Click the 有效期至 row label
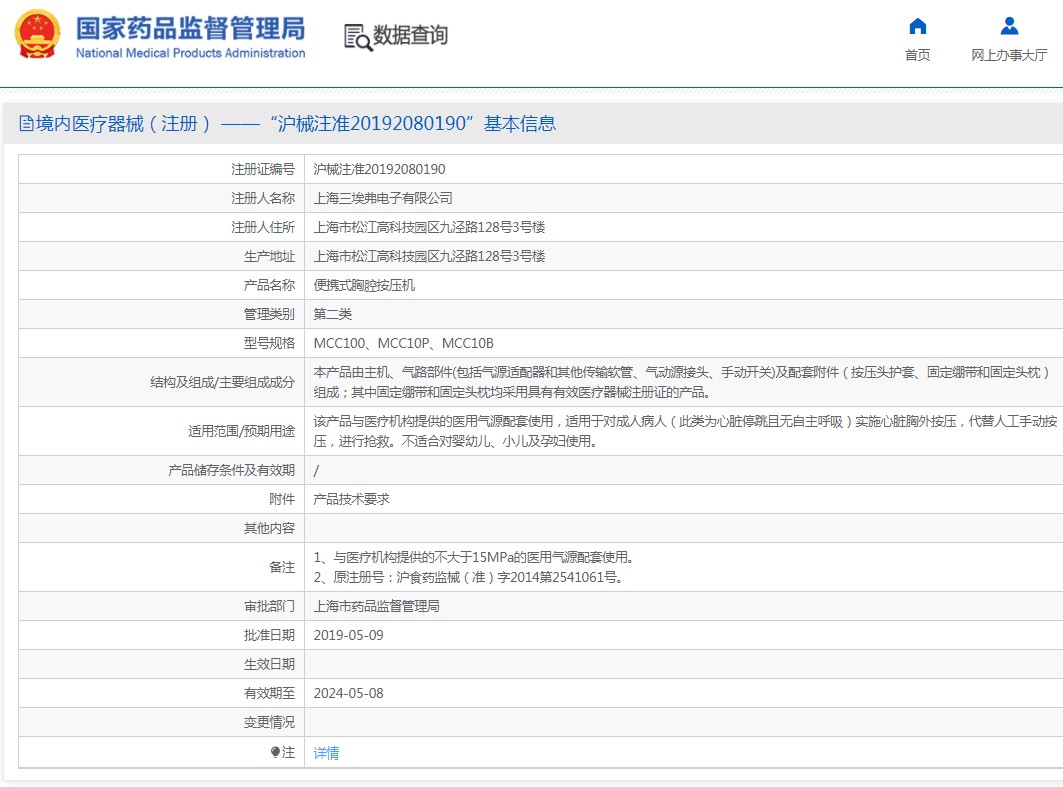Screen dimensions: 1063x787 tap(269, 693)
